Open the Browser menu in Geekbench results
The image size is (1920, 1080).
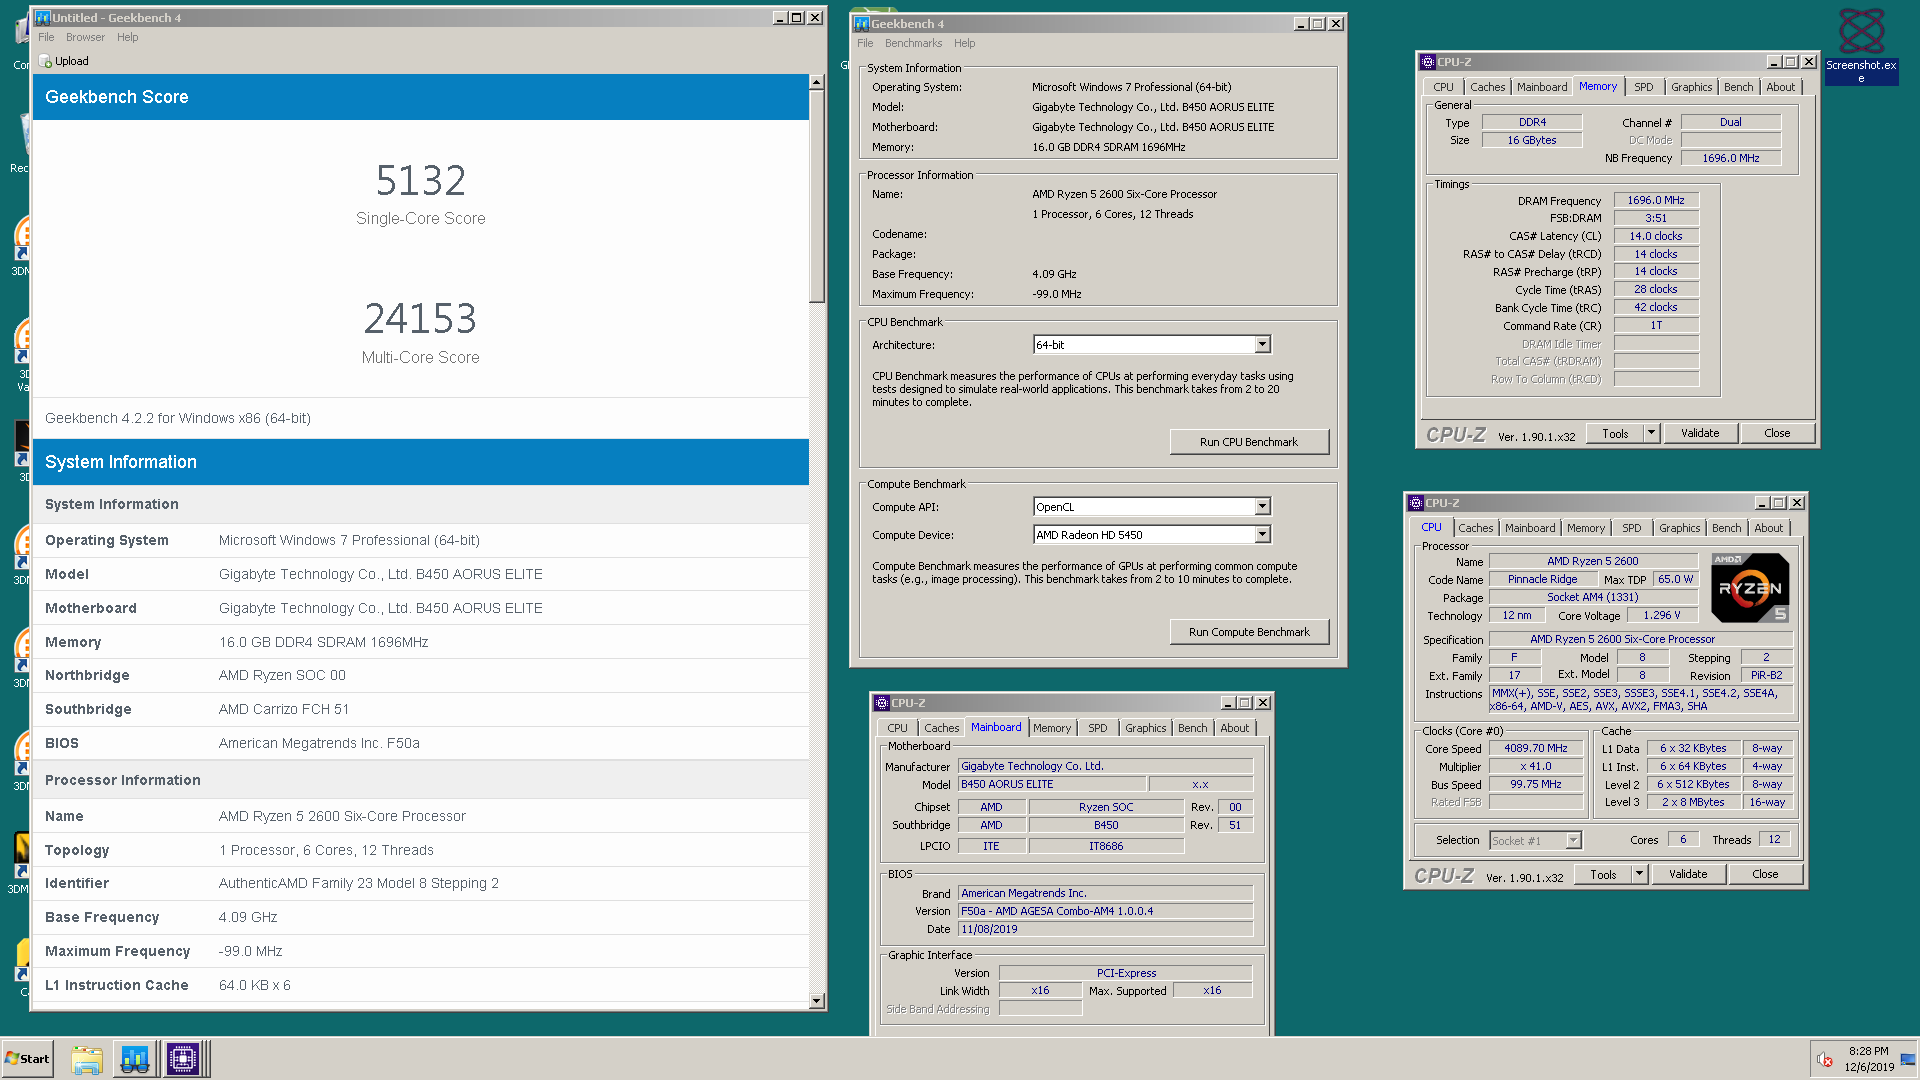[x=85, y=37]
